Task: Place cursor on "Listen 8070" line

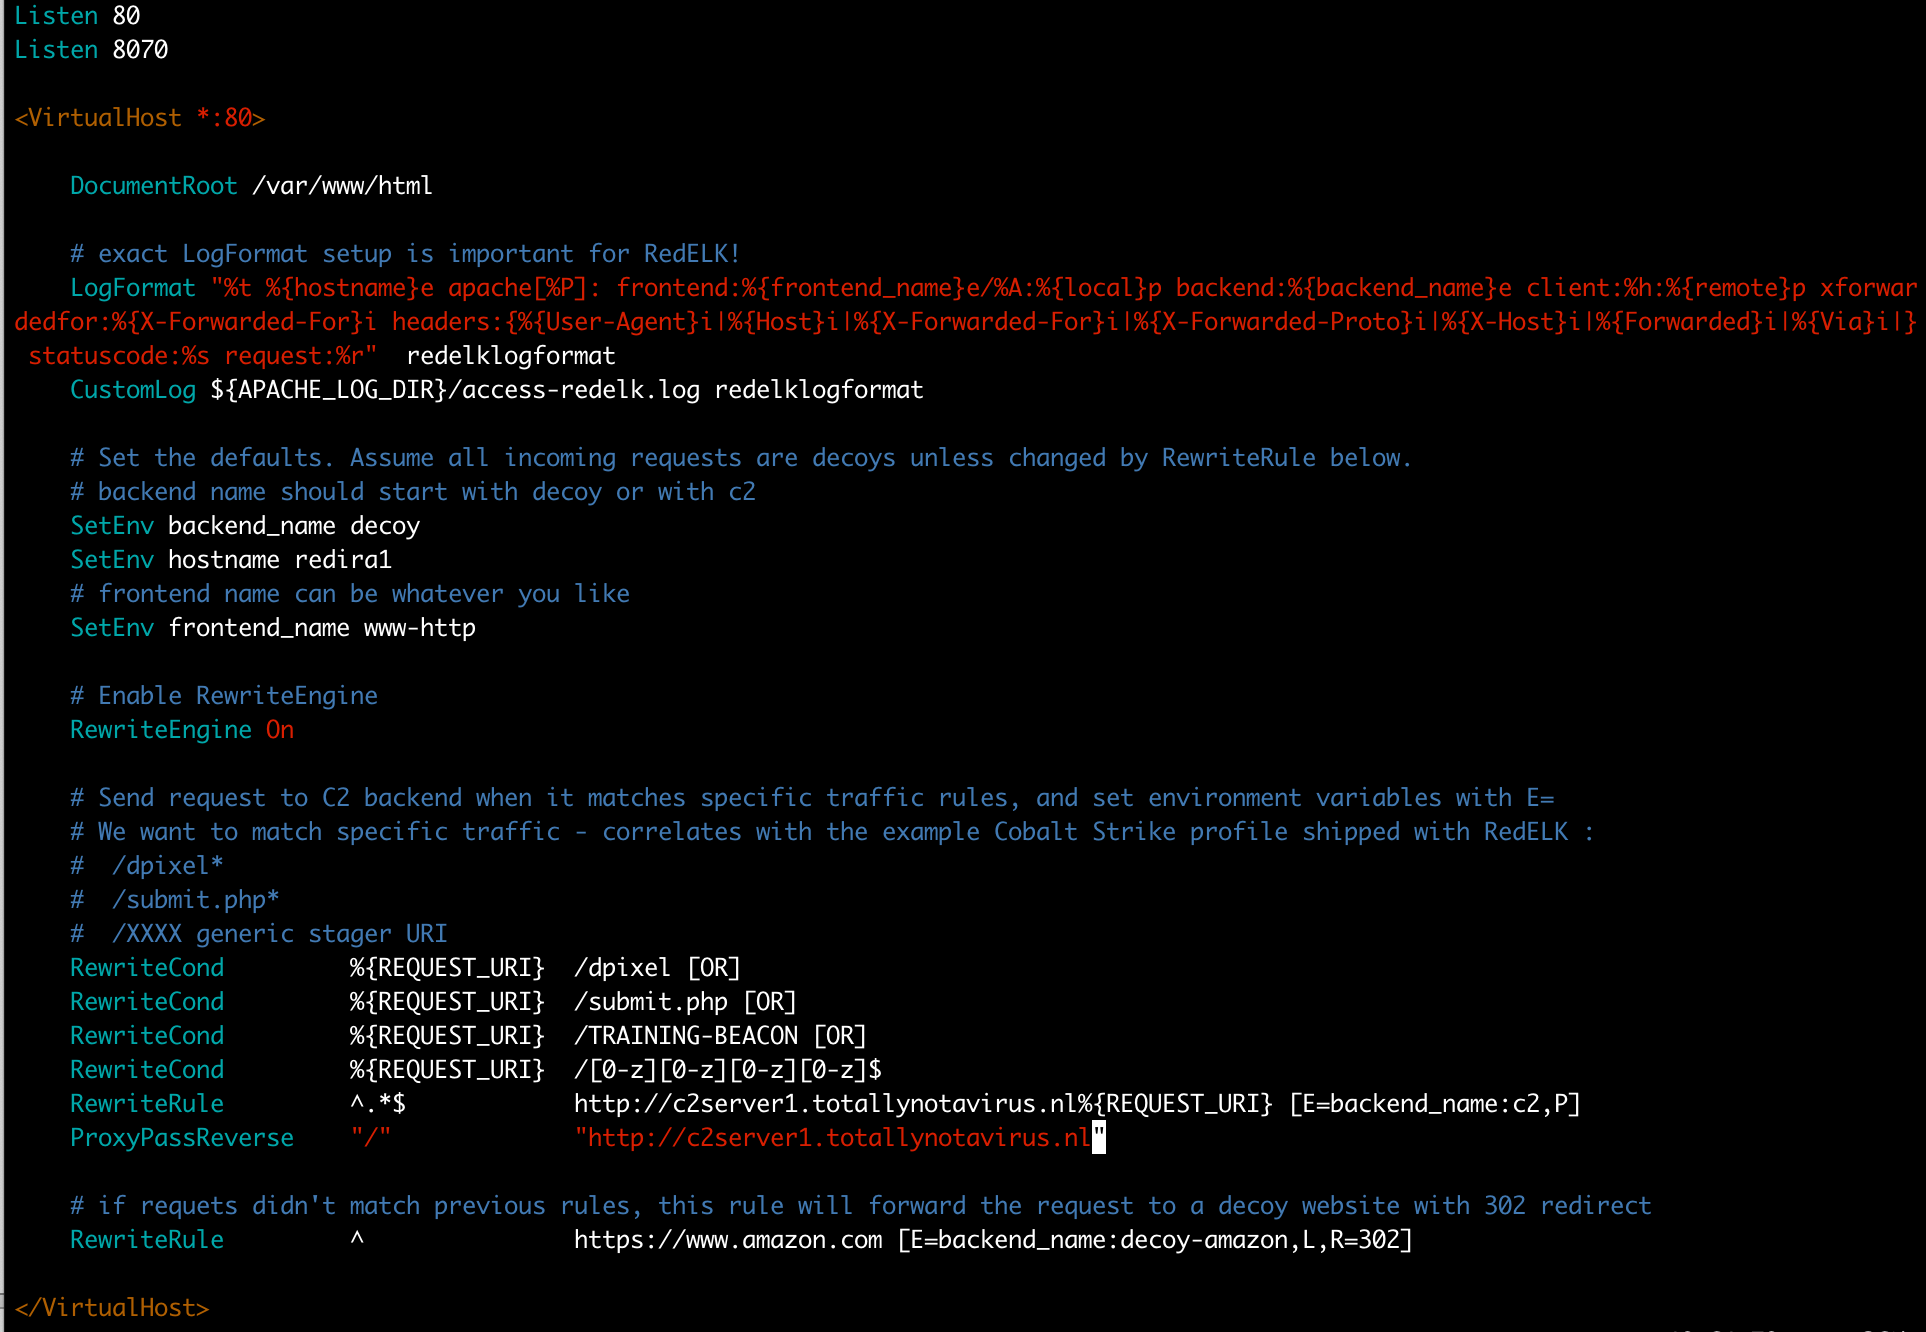Action: click(x=91, y=50)
